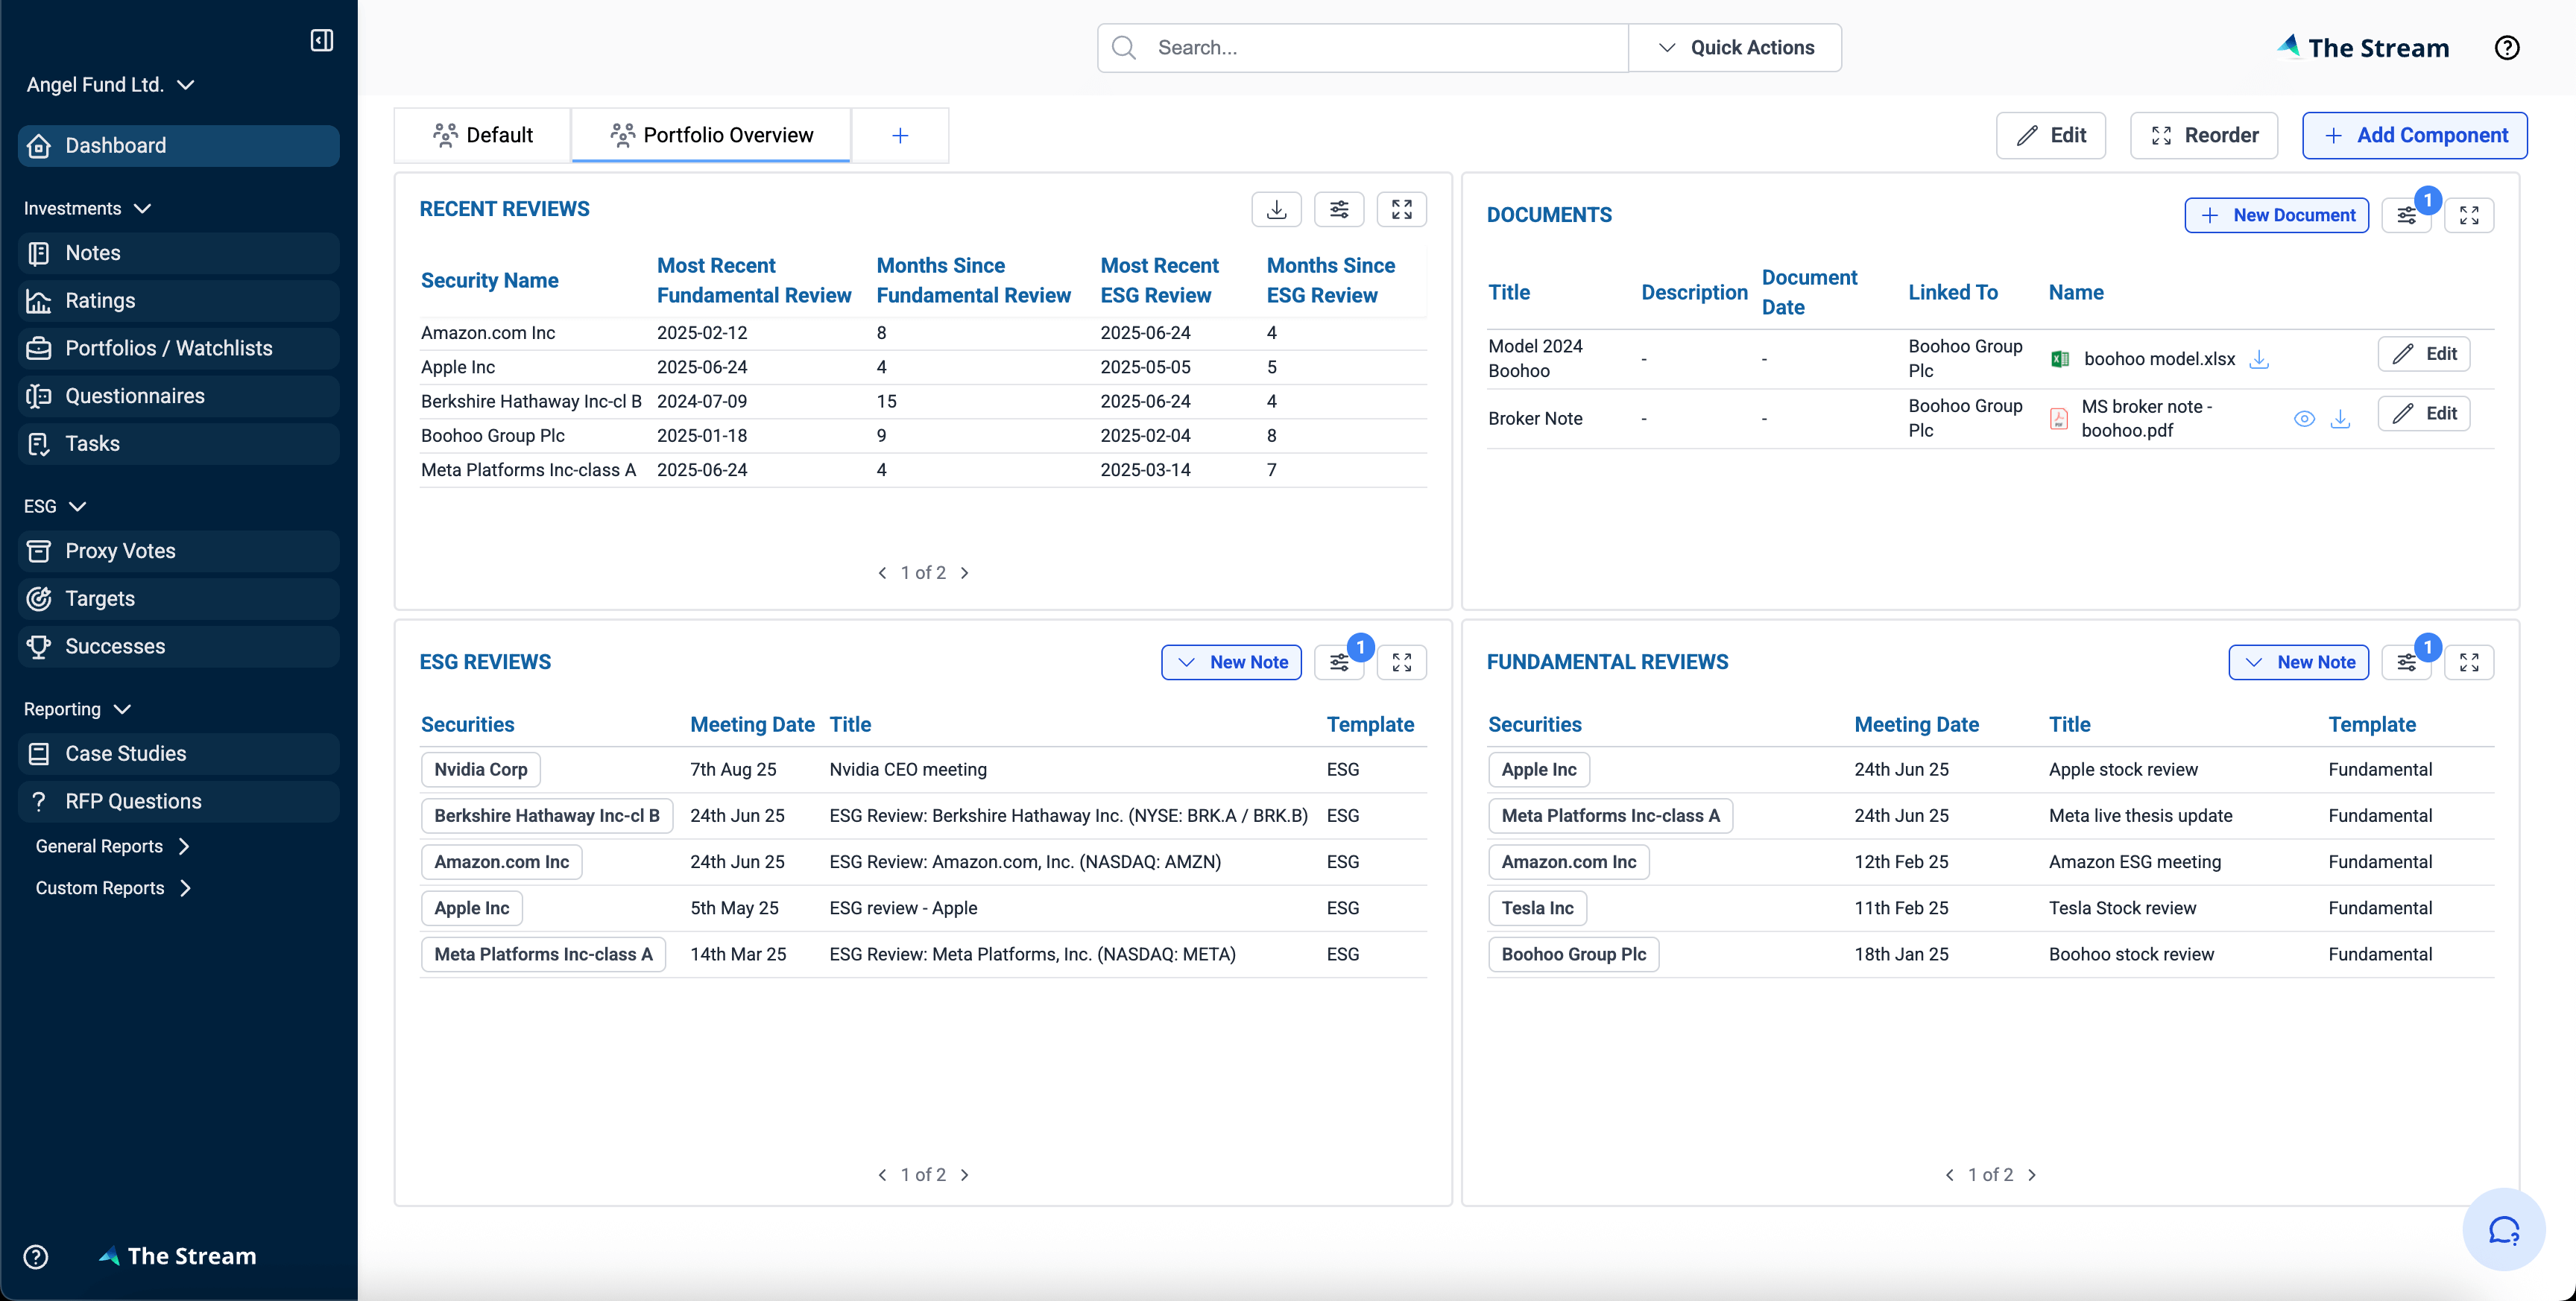Preview MS broker note PDF eye icon

tap(2303, 419)
